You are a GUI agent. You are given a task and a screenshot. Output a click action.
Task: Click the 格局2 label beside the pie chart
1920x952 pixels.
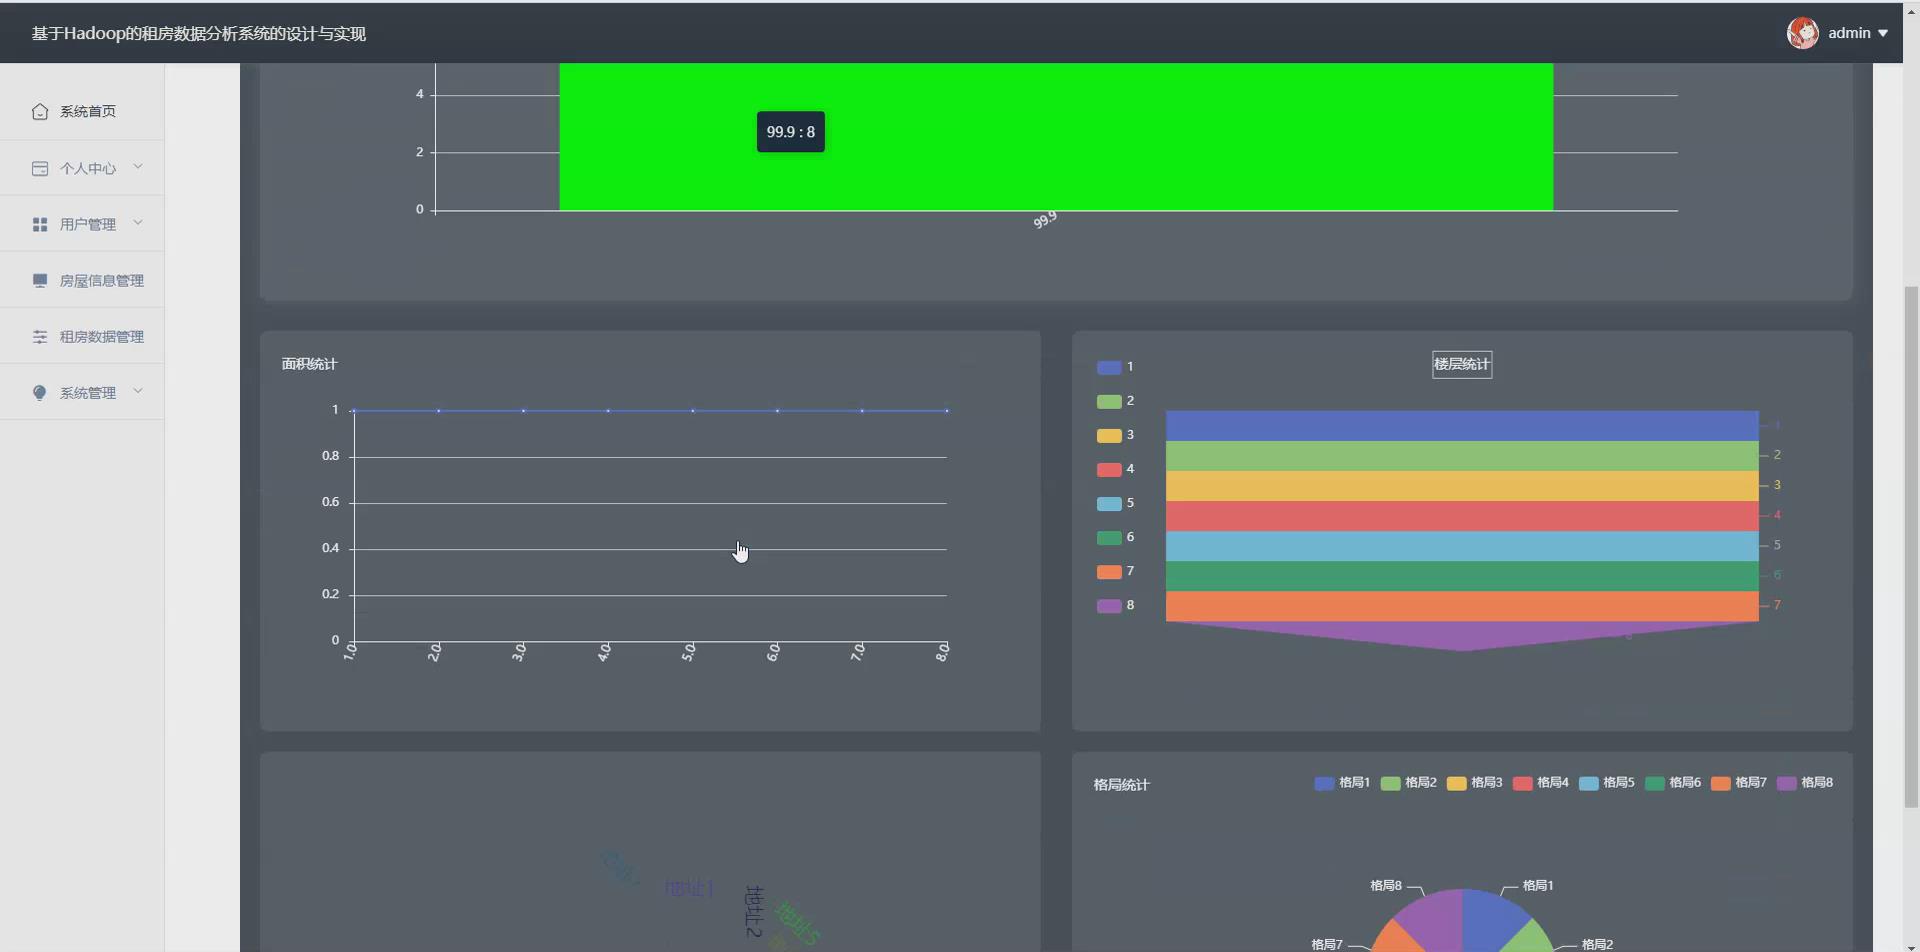click(x=1597, y=945)
